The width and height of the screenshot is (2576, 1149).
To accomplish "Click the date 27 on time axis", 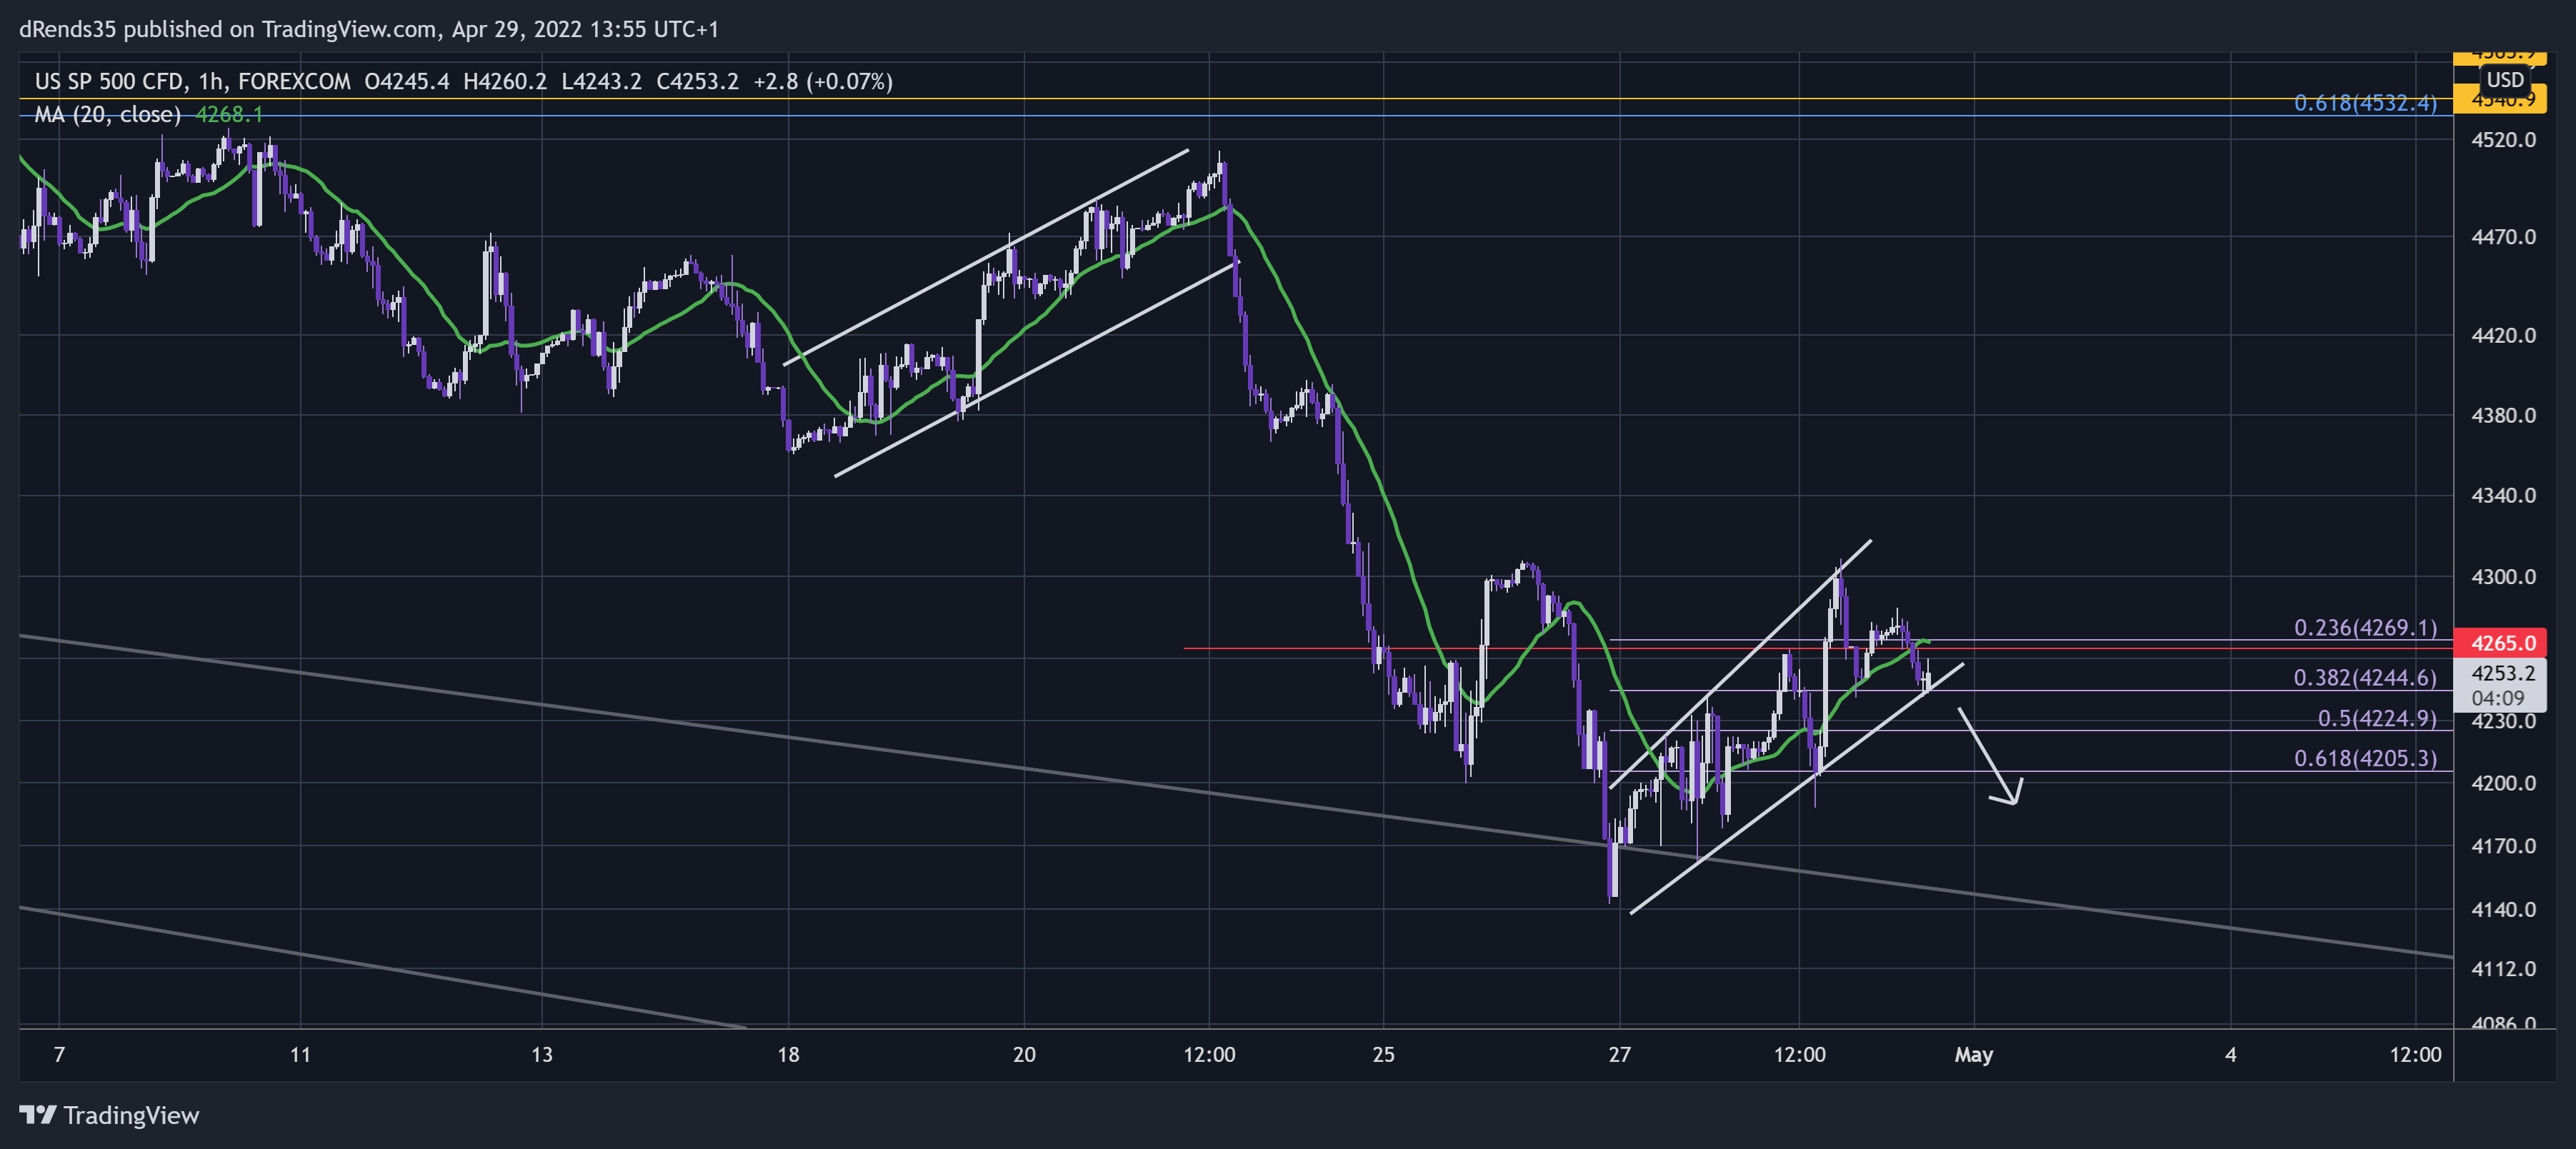I will point(1619,1054).
